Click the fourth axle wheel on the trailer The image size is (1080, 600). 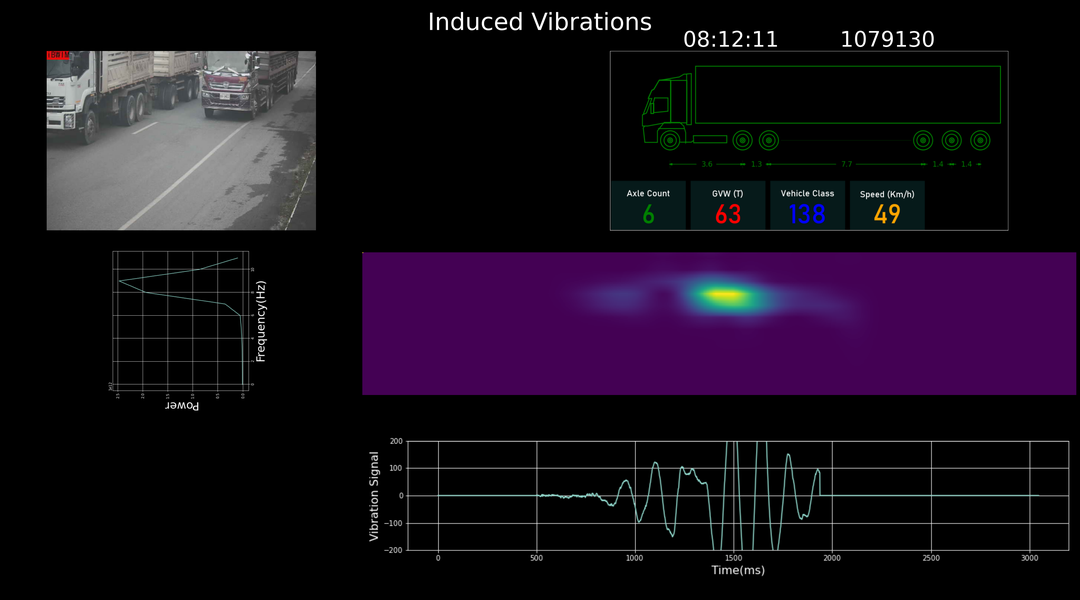923,141
